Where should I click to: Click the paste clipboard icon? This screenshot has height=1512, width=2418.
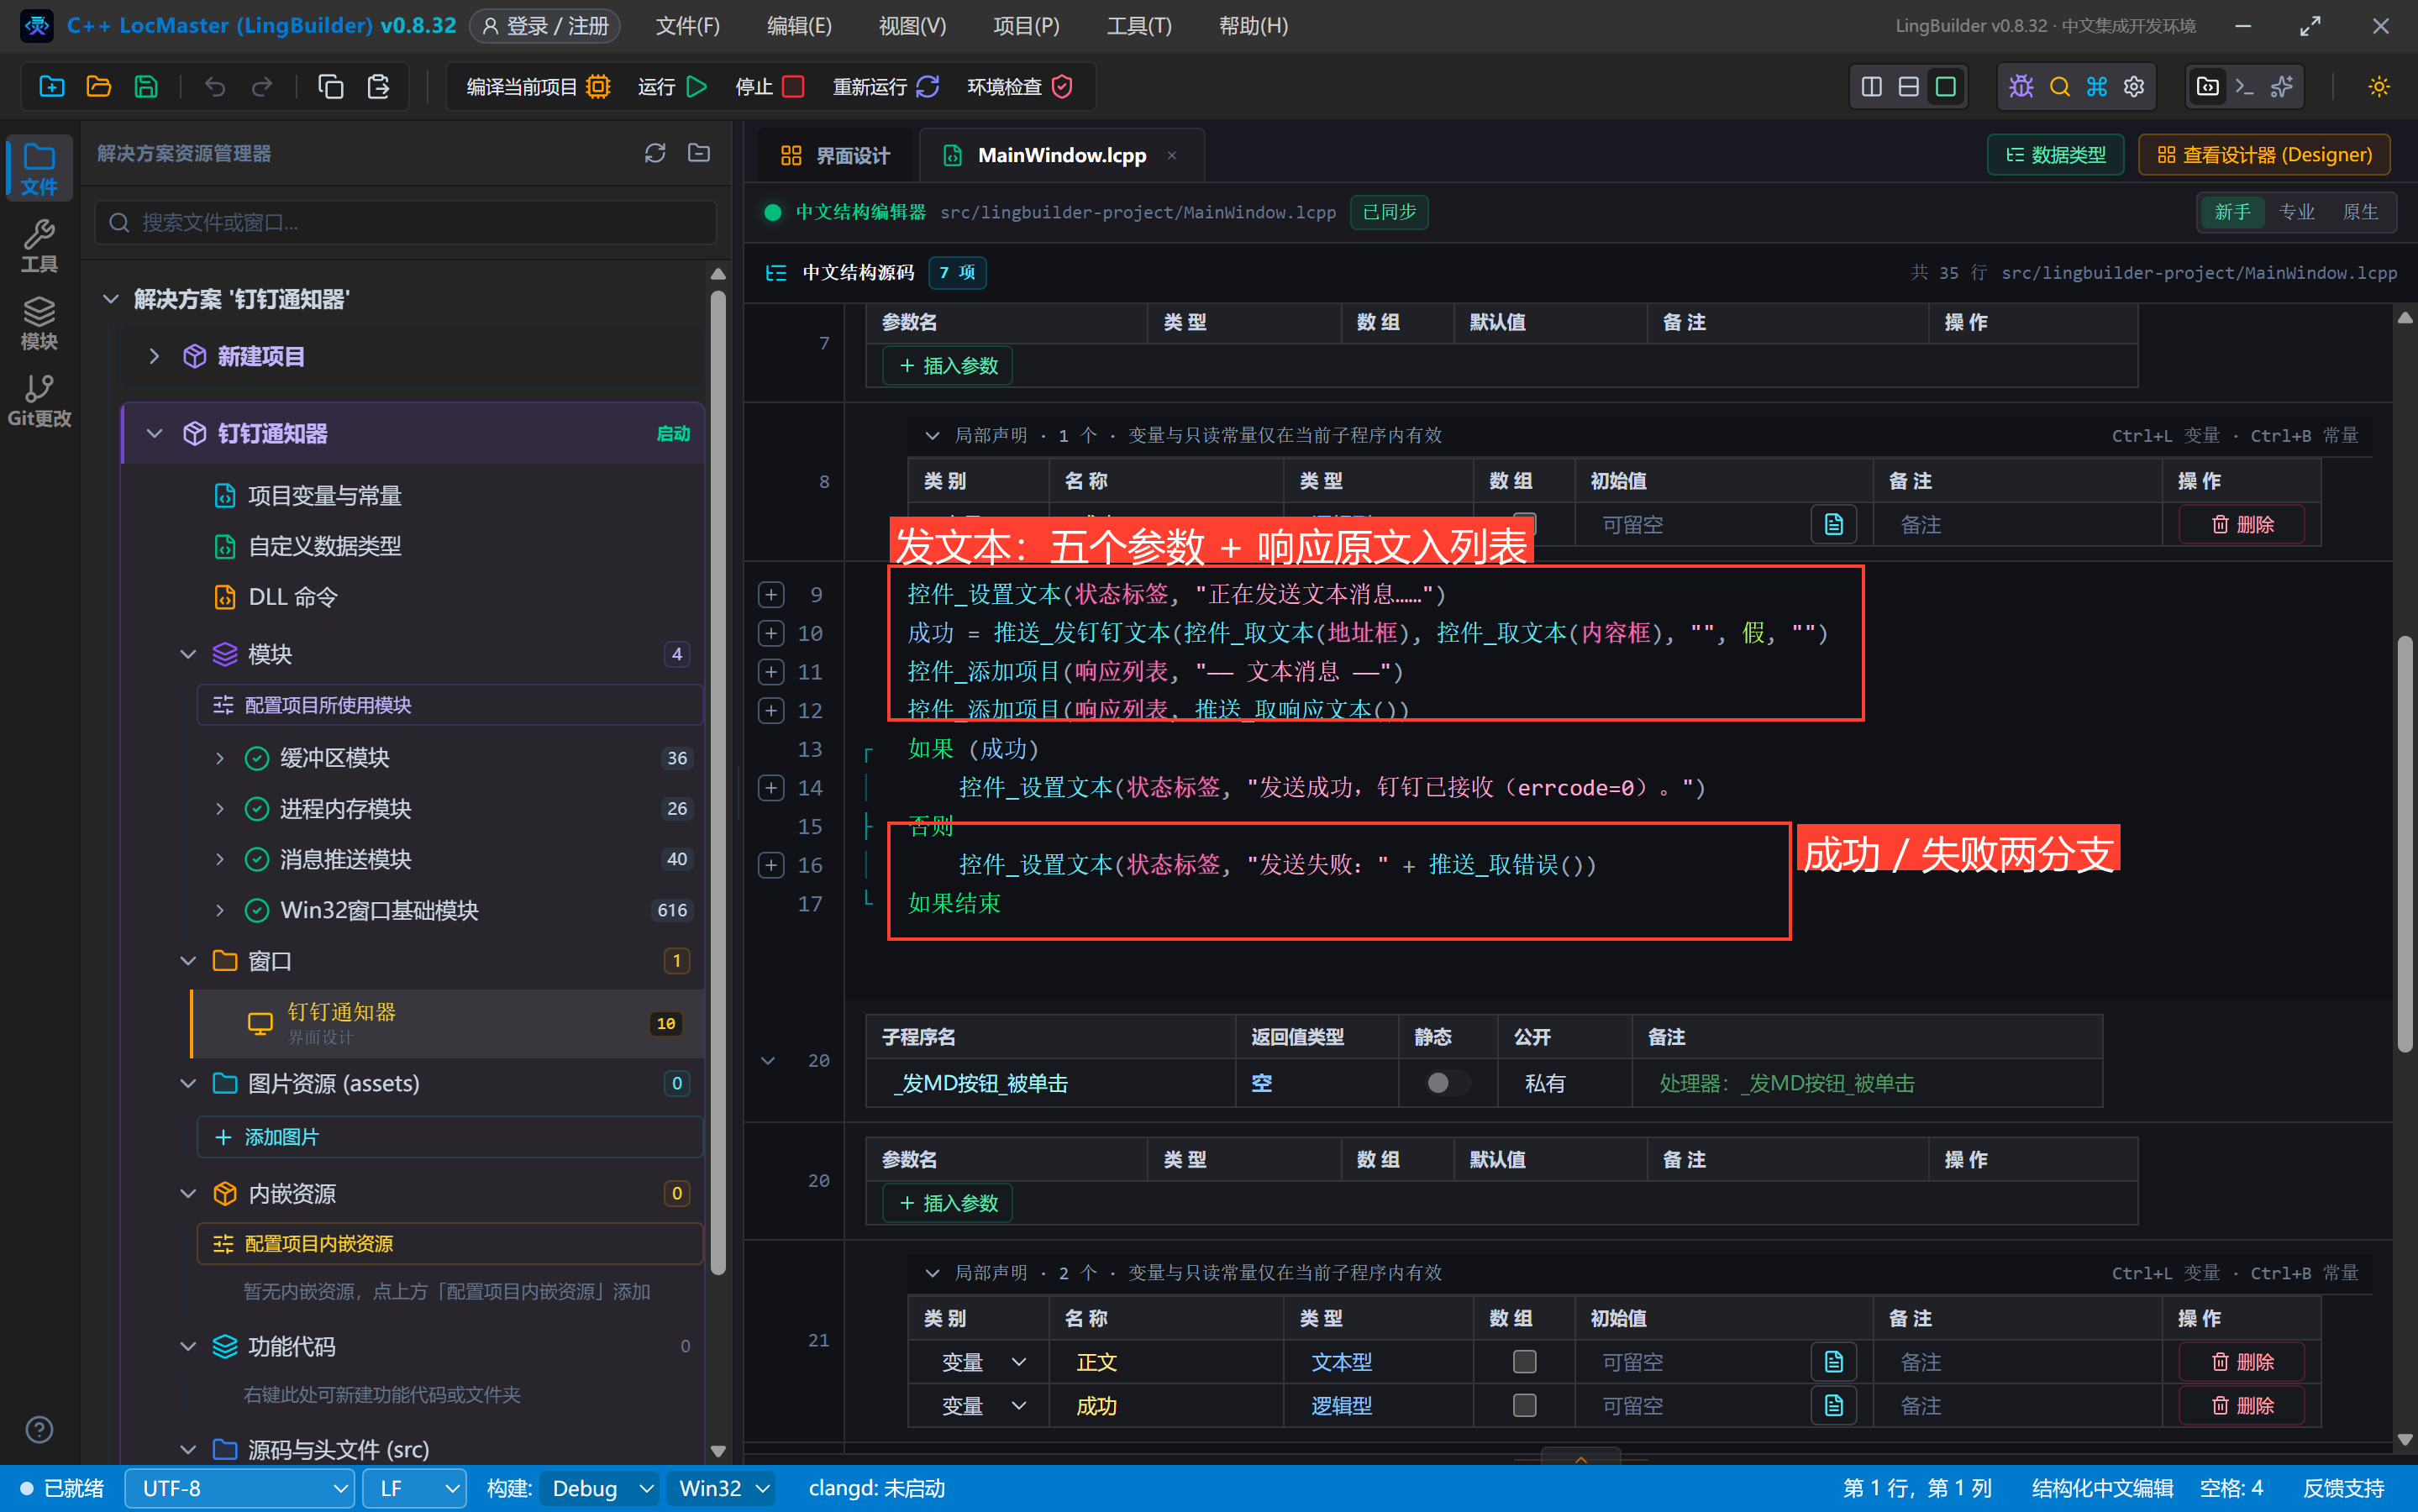tap(378, 87)
